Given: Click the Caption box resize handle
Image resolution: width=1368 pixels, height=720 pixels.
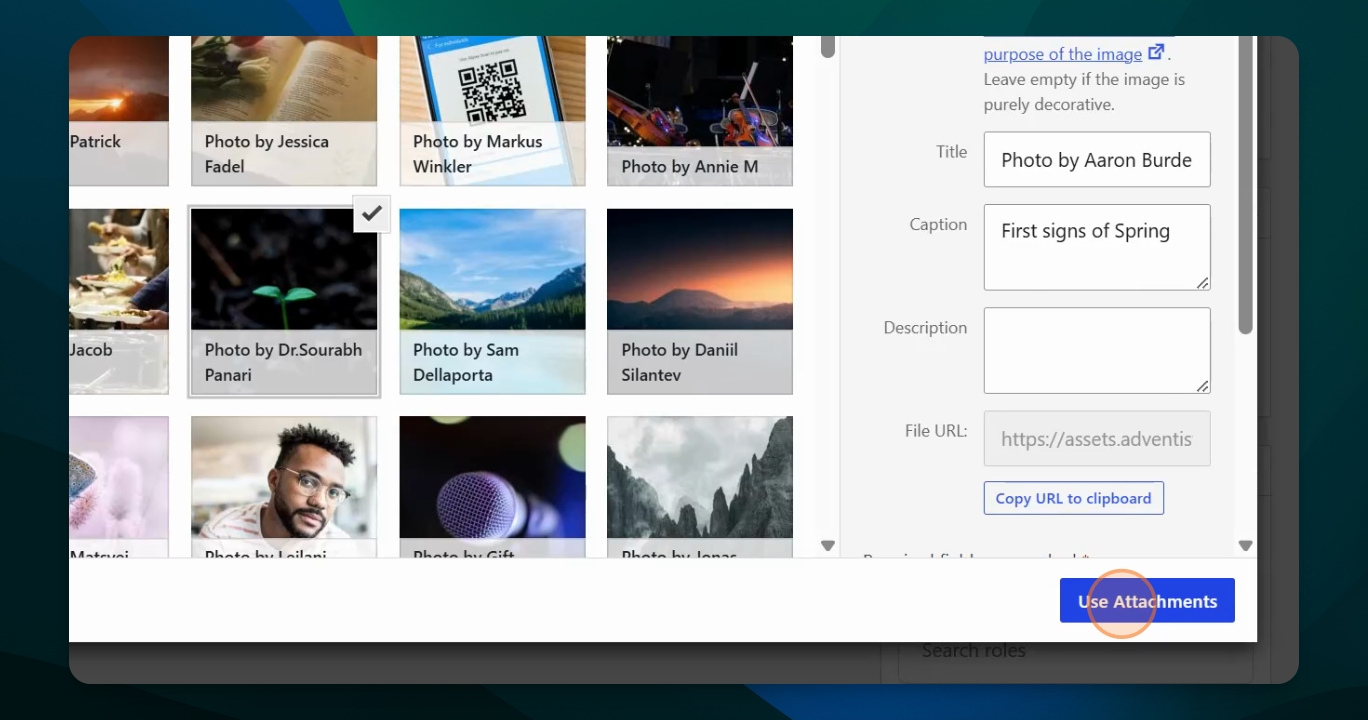Looking at the screenshot, I should coord(1202,283).
